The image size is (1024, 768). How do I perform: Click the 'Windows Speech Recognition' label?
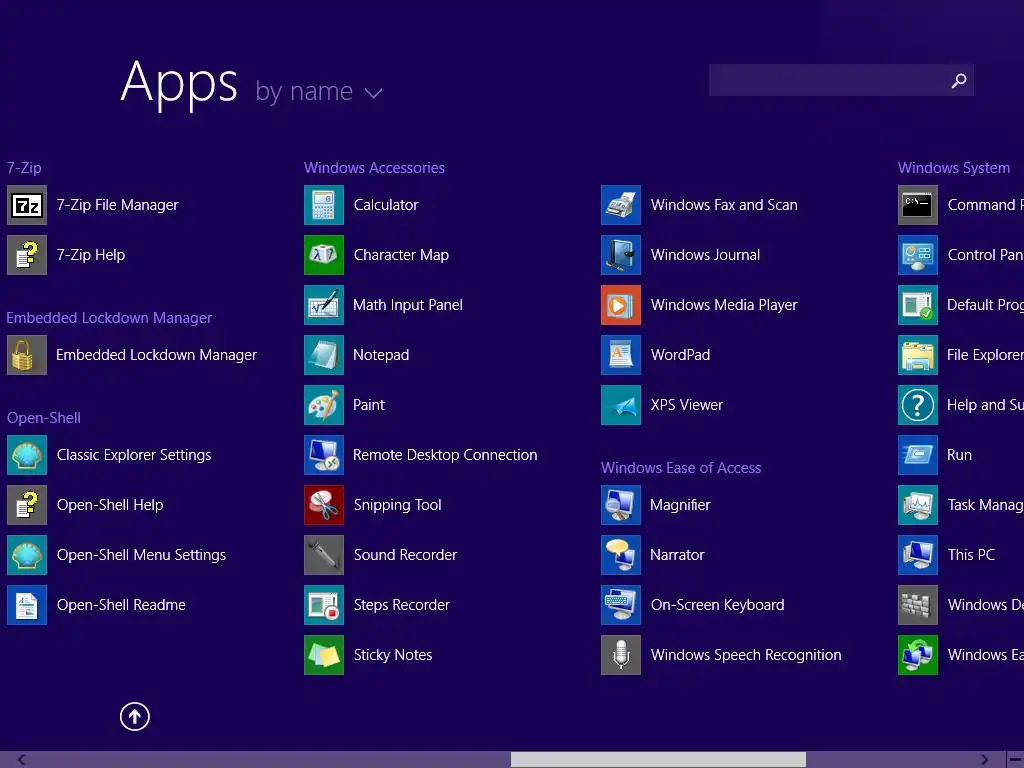pyautogui.click(x=746, y=655)
